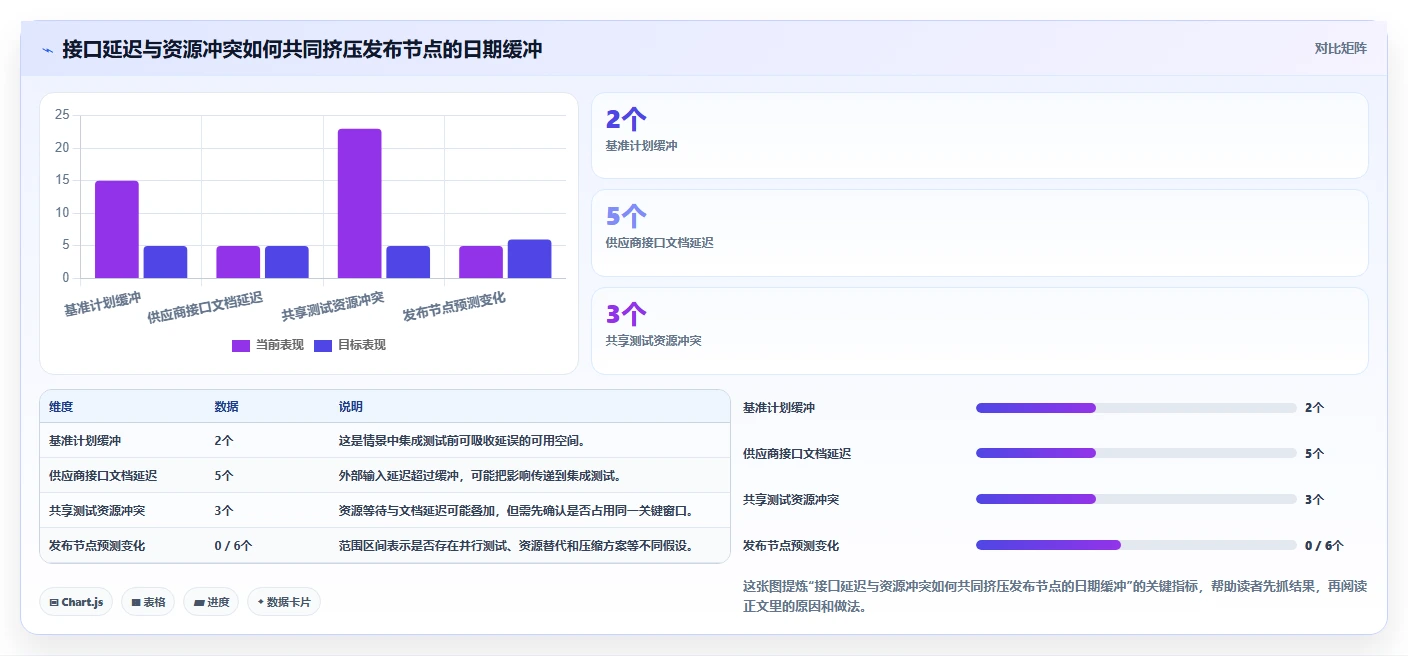Click the purple 共享测试资源冲突 chart bar

[x=359, y=203]
